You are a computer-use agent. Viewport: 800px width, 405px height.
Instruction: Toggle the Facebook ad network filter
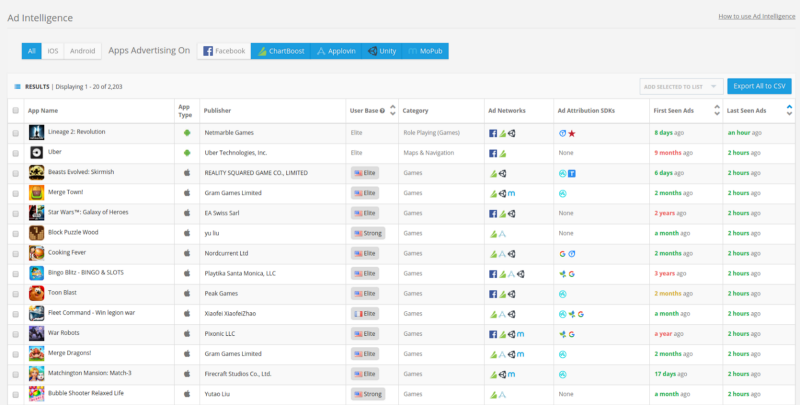(224, 51)
